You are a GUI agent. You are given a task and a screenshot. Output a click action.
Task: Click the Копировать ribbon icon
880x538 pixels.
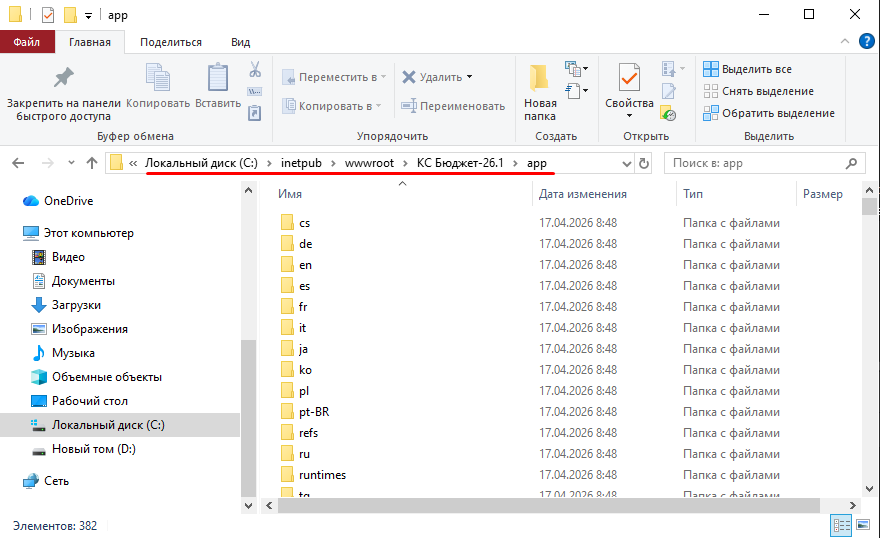158,77
